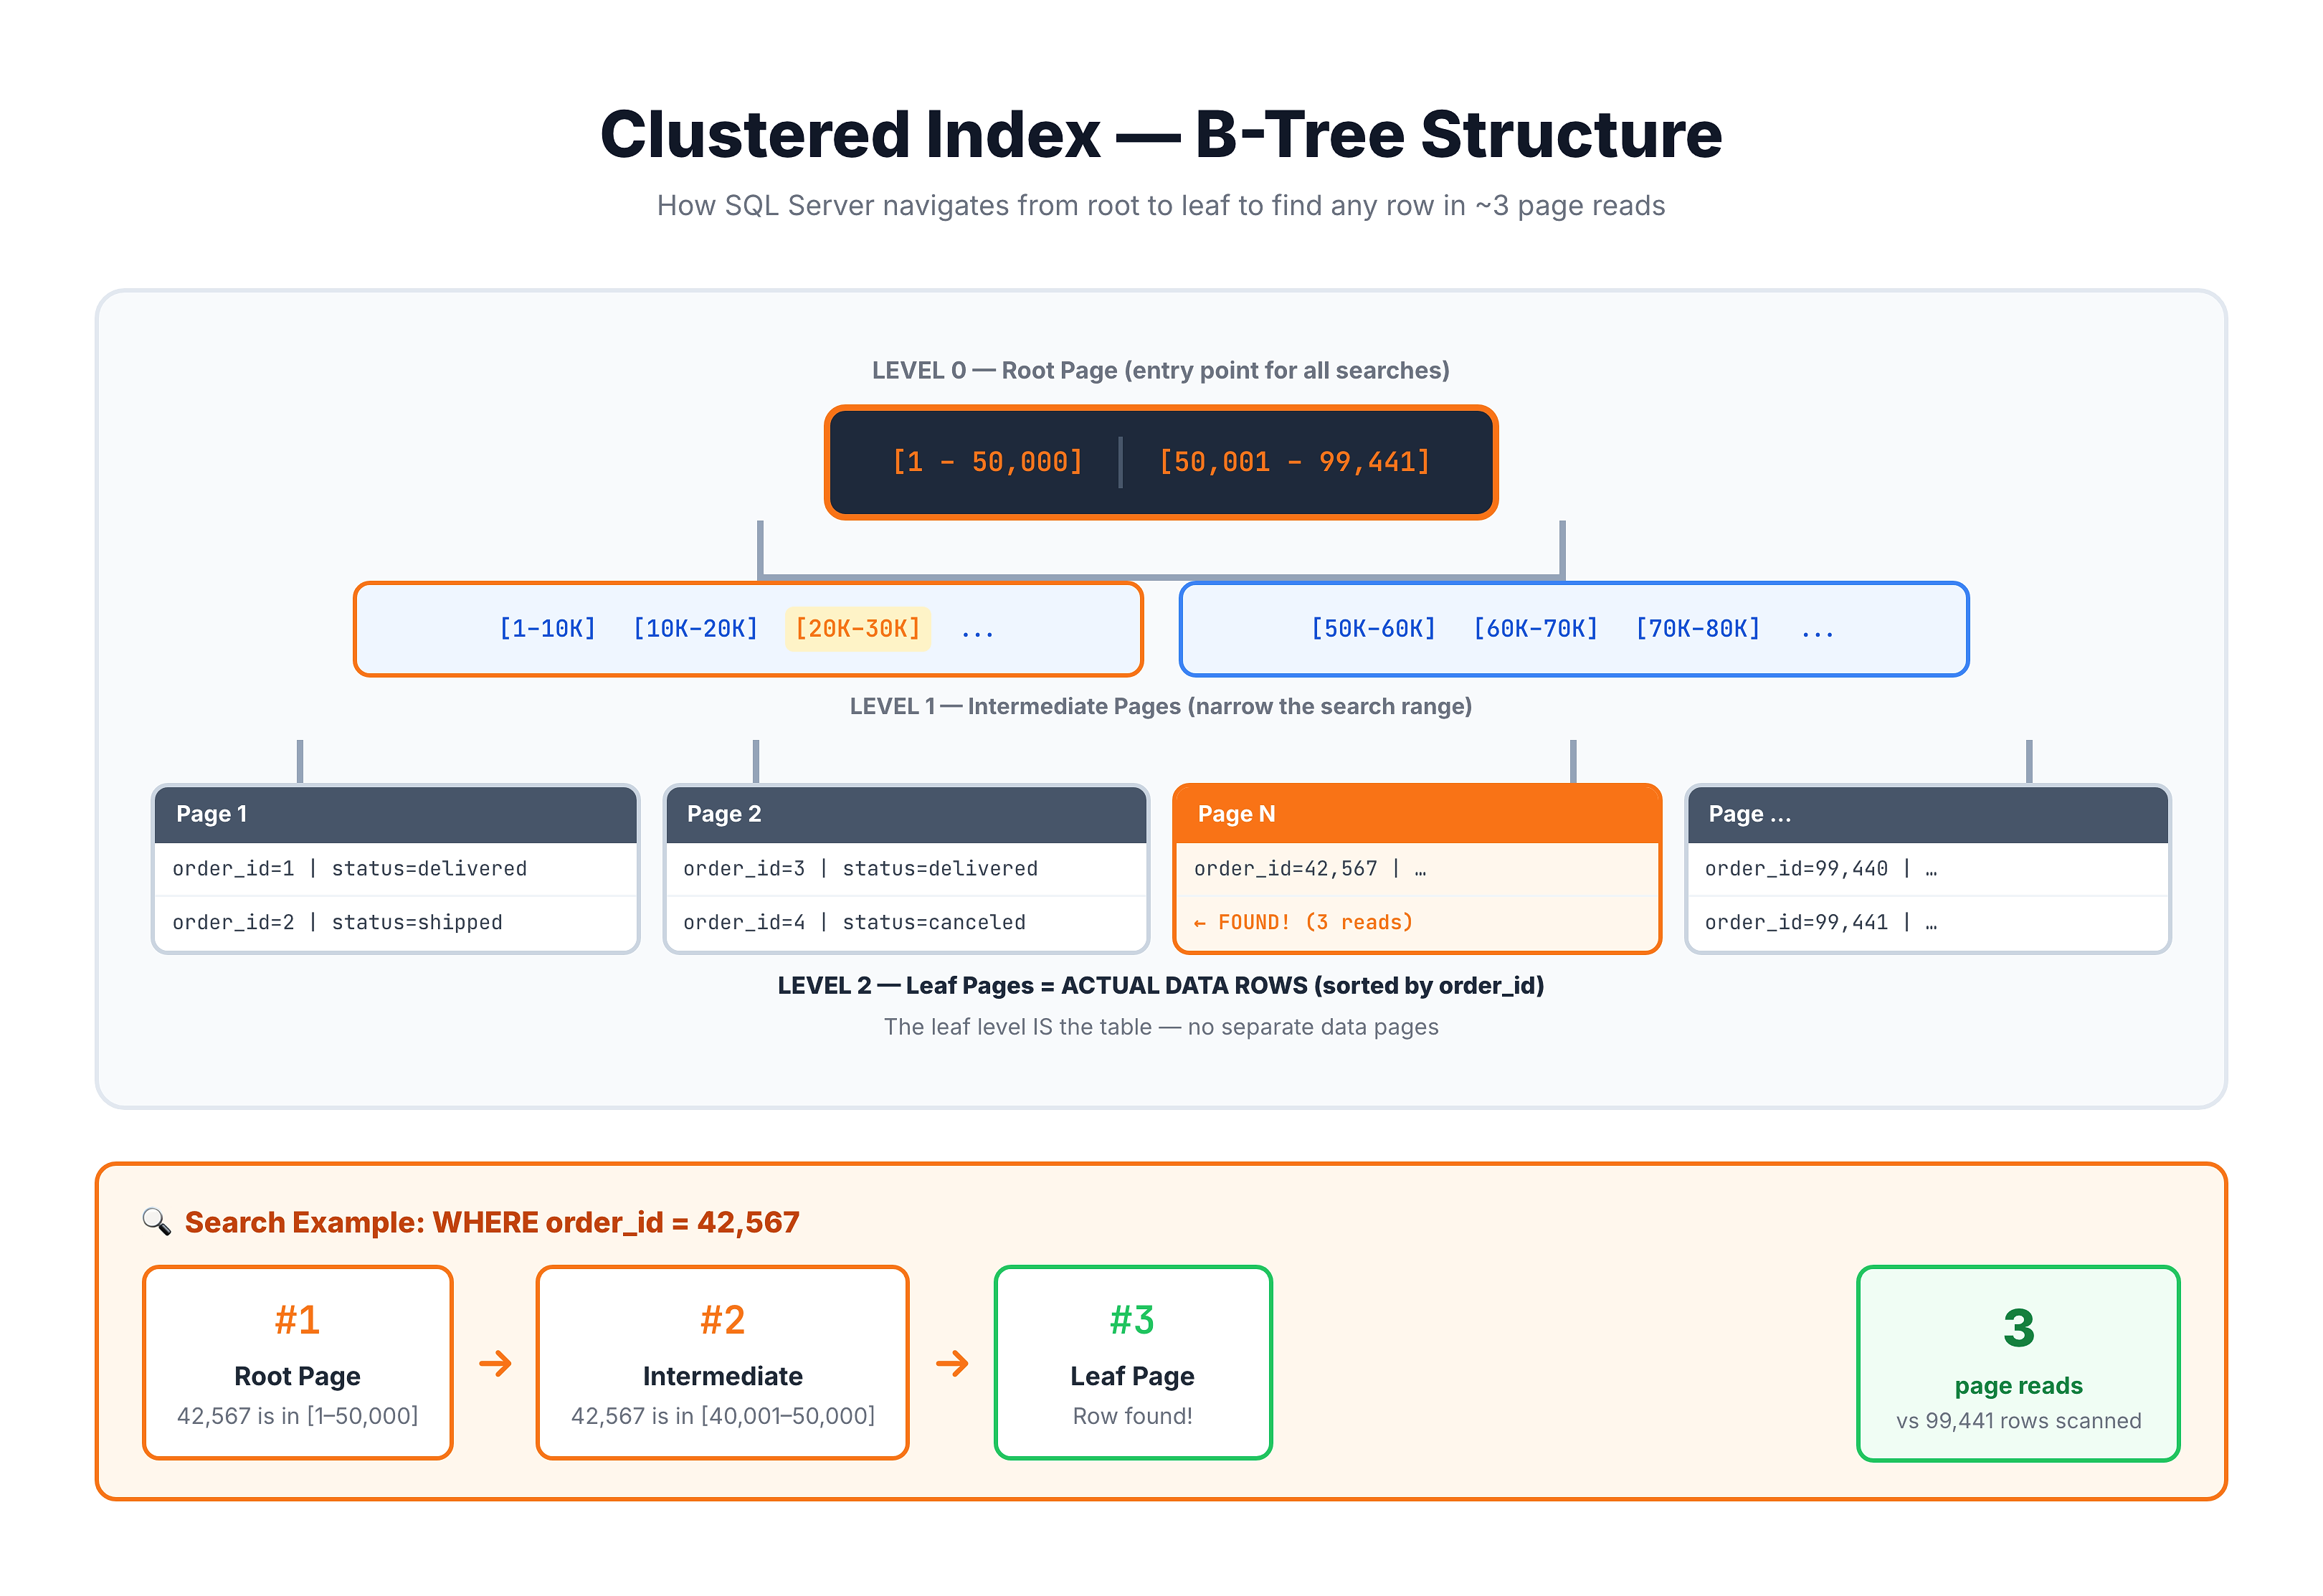
Task: Click the #3 Leaf Page step card
Action: [x=1133, y=1363]
